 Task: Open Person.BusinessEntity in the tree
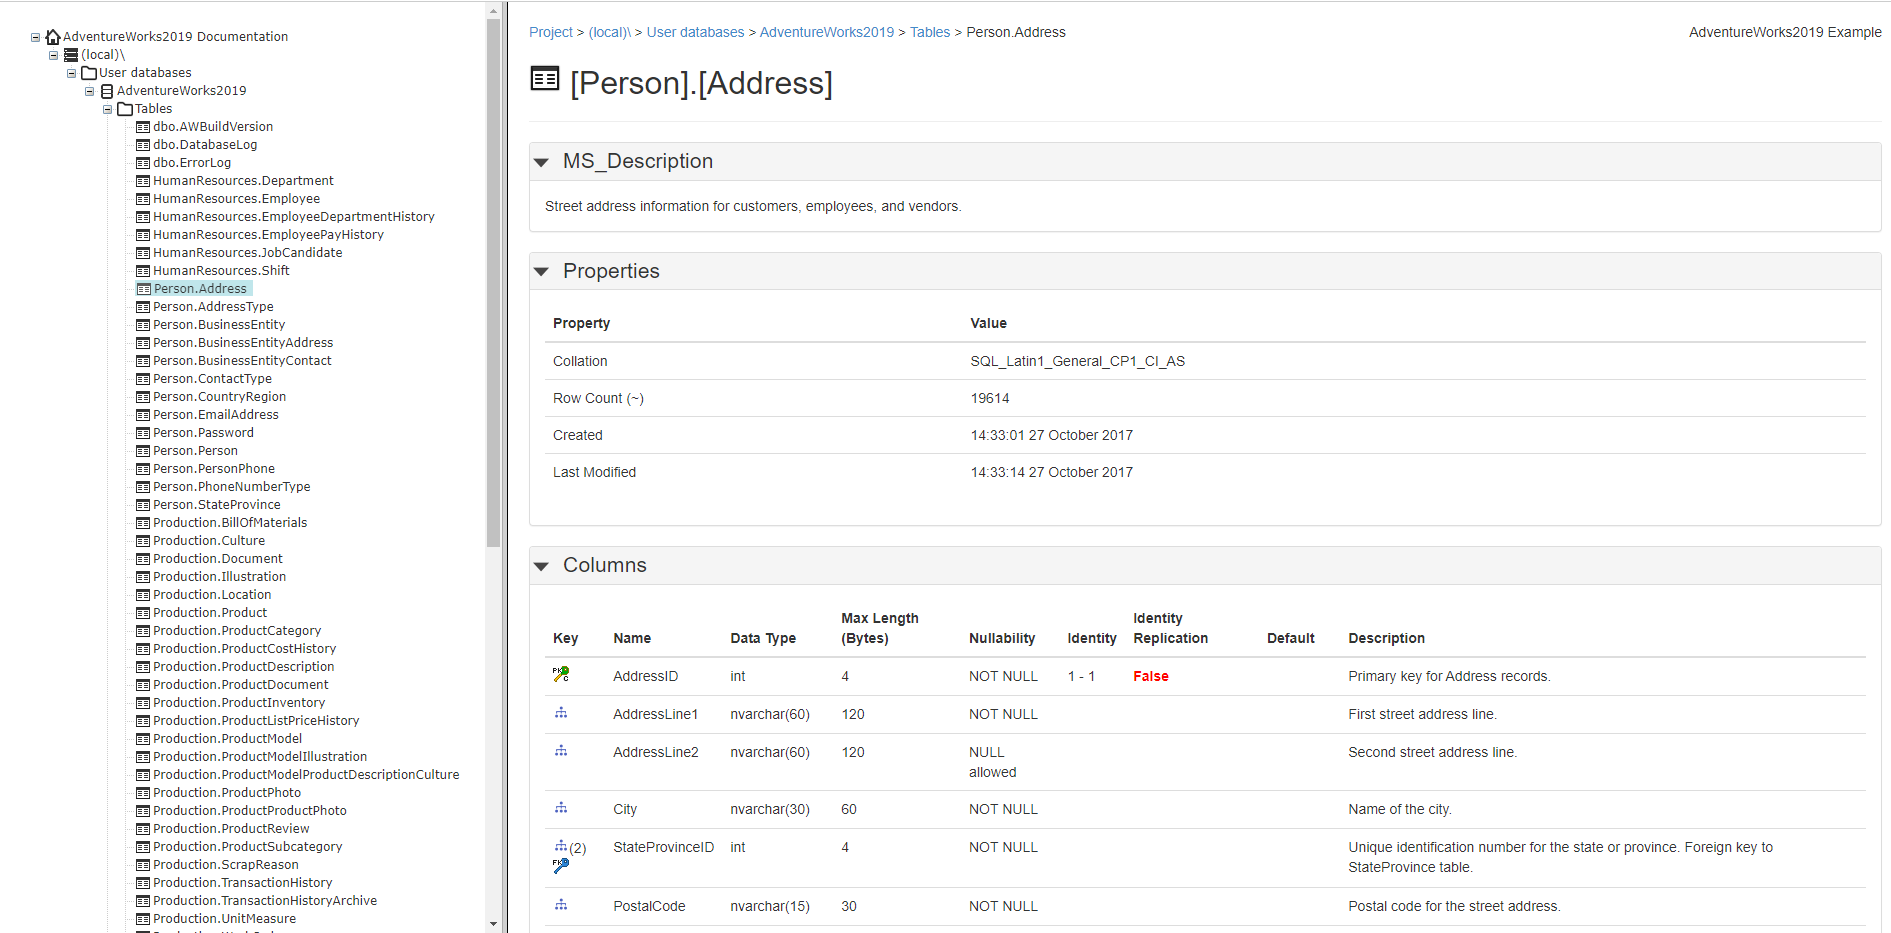tap(219, 325)
